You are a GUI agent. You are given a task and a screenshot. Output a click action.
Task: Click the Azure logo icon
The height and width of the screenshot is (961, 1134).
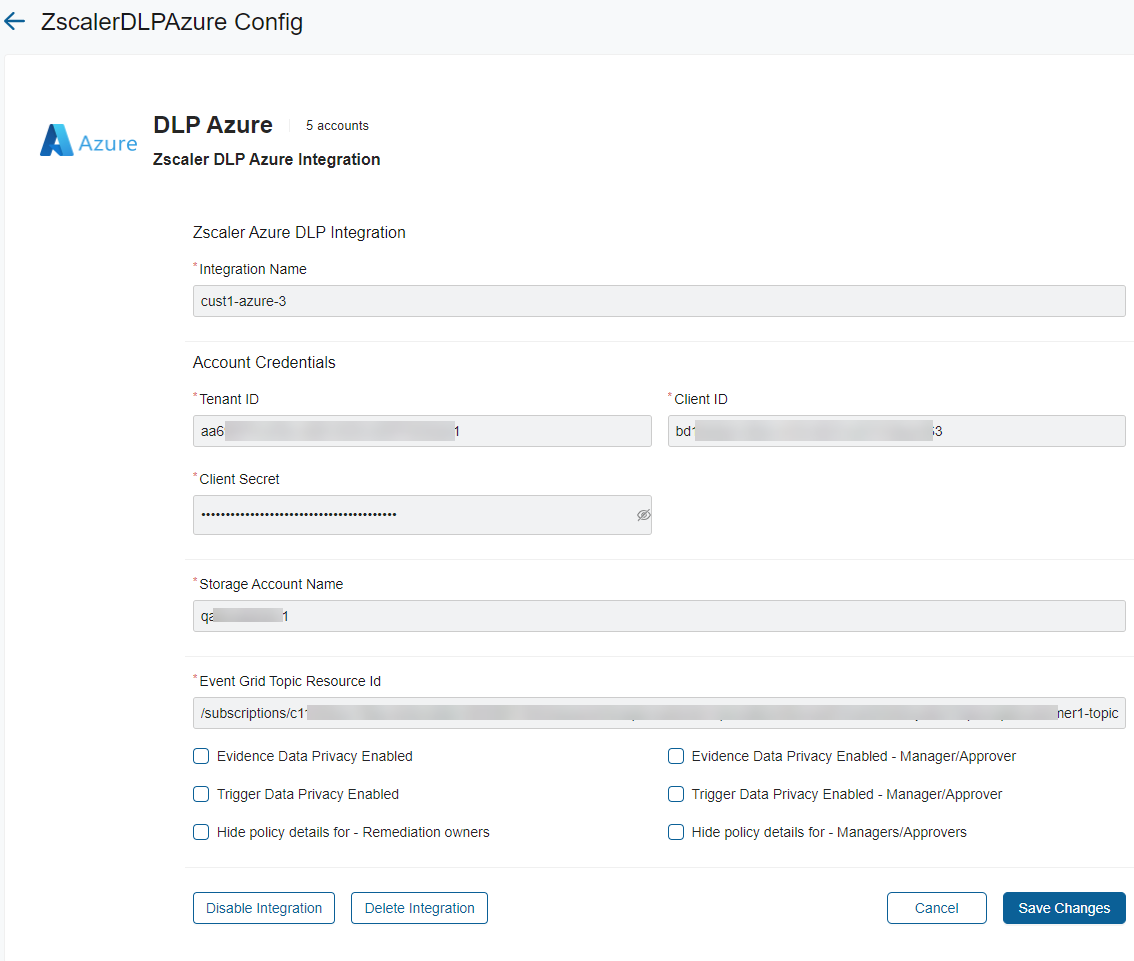coord(88,141)
